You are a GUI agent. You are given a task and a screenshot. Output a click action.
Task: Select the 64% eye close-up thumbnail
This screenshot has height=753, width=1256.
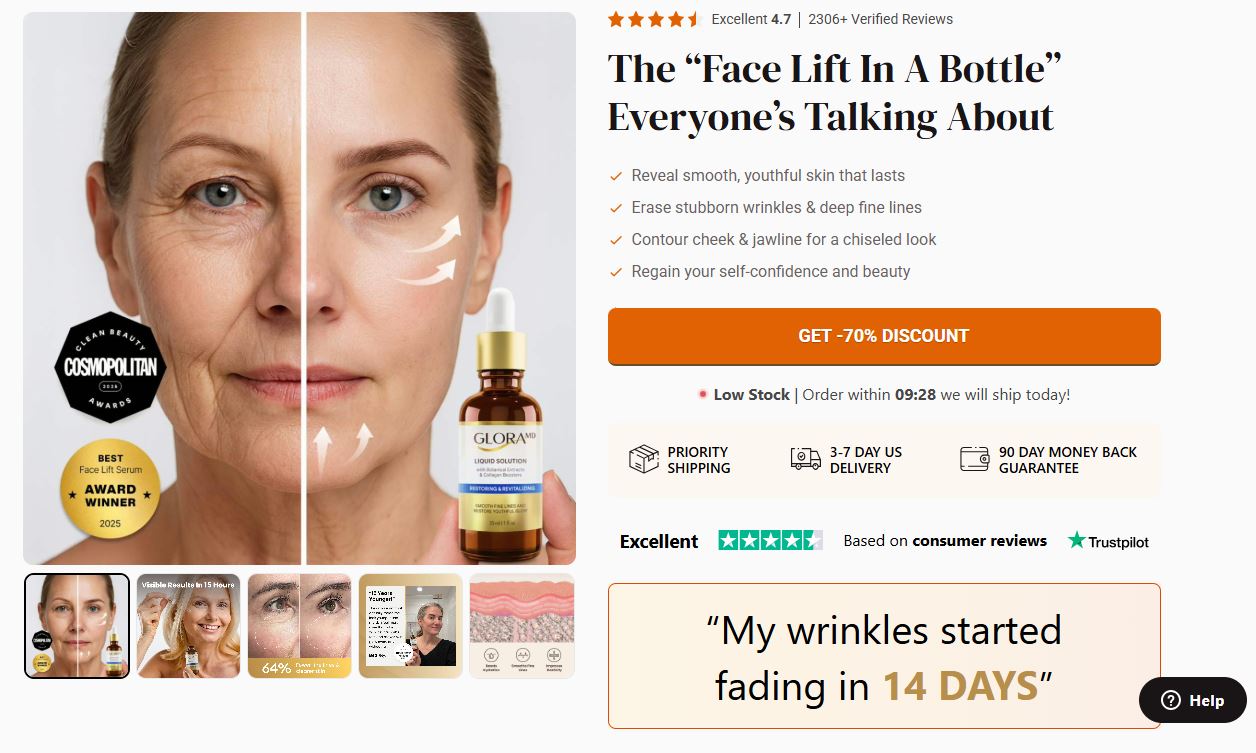(299, 626)
